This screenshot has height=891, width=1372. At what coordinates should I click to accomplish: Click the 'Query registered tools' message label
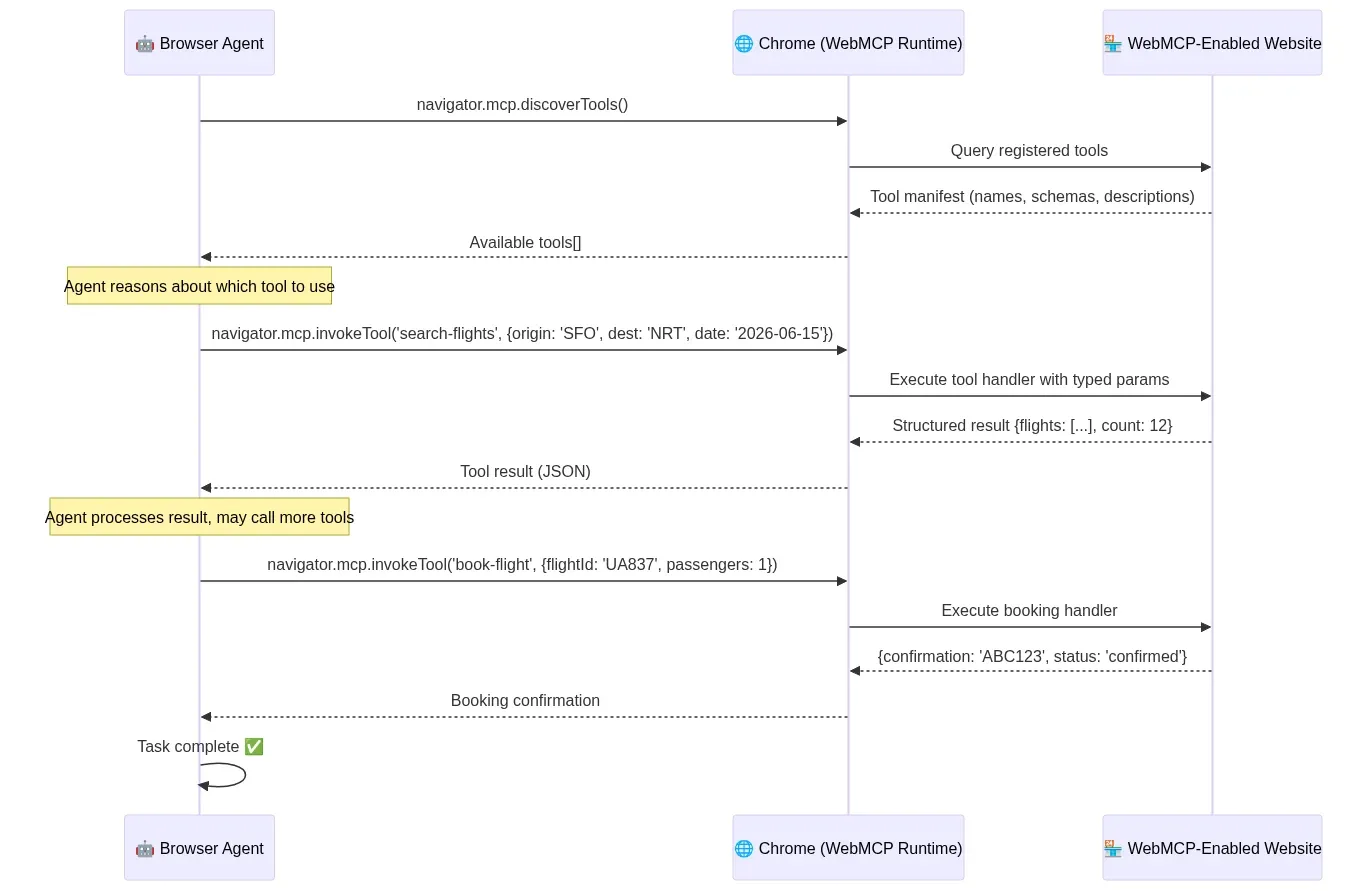[x=1029, y=150]
